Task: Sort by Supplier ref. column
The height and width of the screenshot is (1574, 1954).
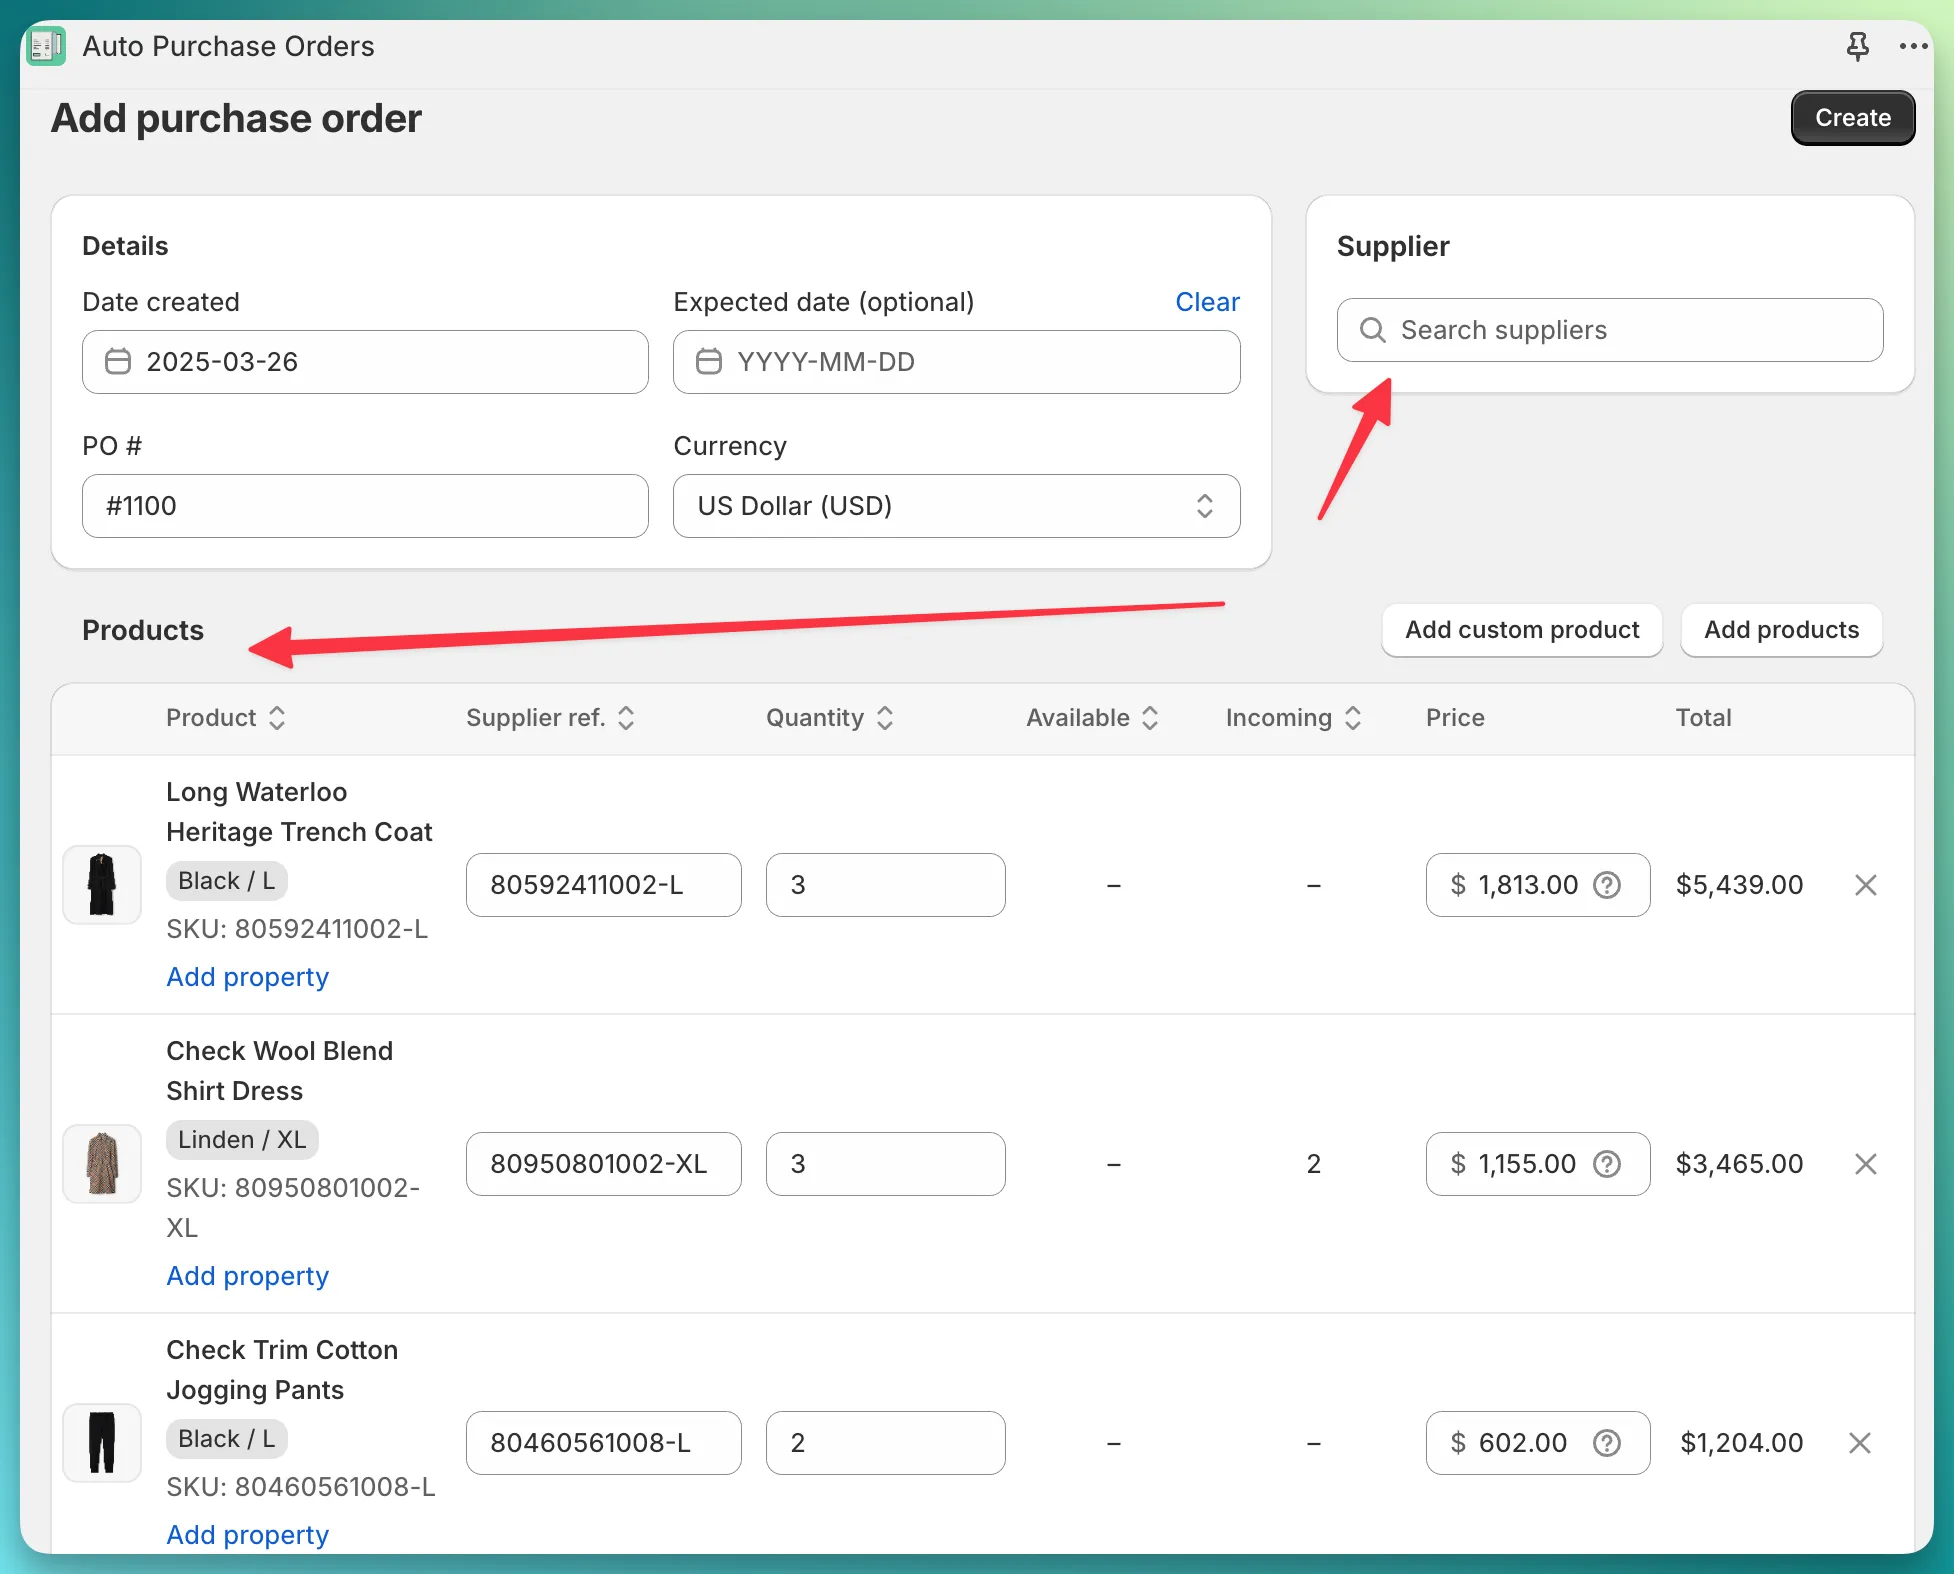Action: coord(550,718)
